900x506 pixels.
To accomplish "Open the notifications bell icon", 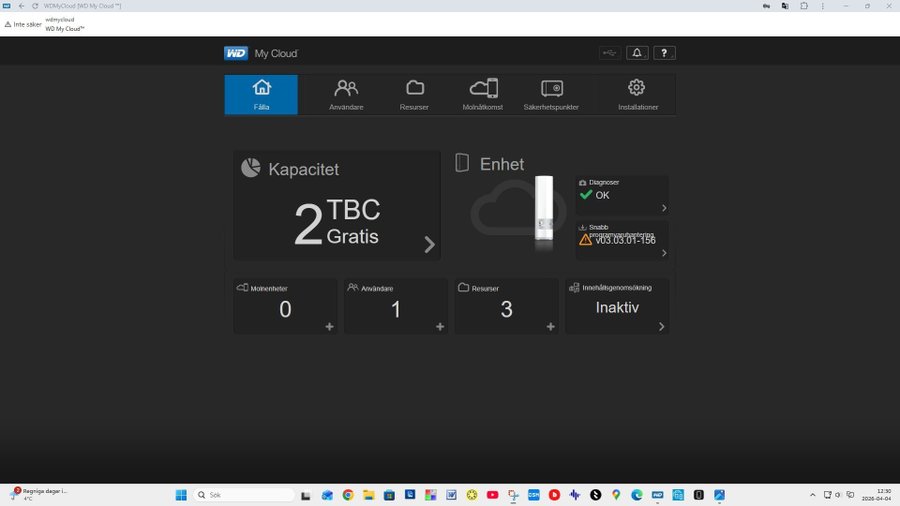I will [637, 53].
